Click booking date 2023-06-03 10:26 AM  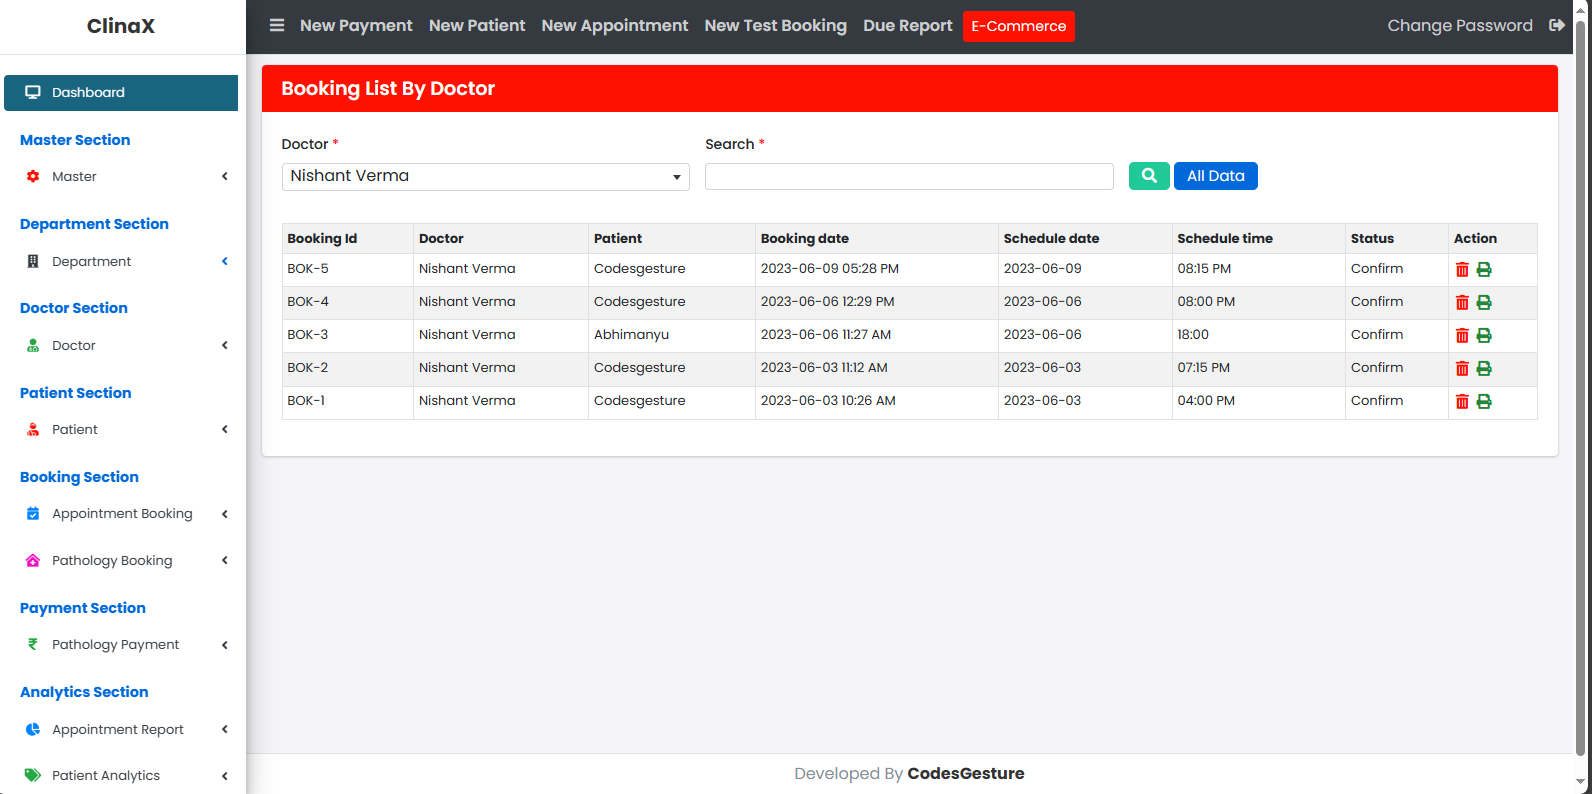coord(828,401)
